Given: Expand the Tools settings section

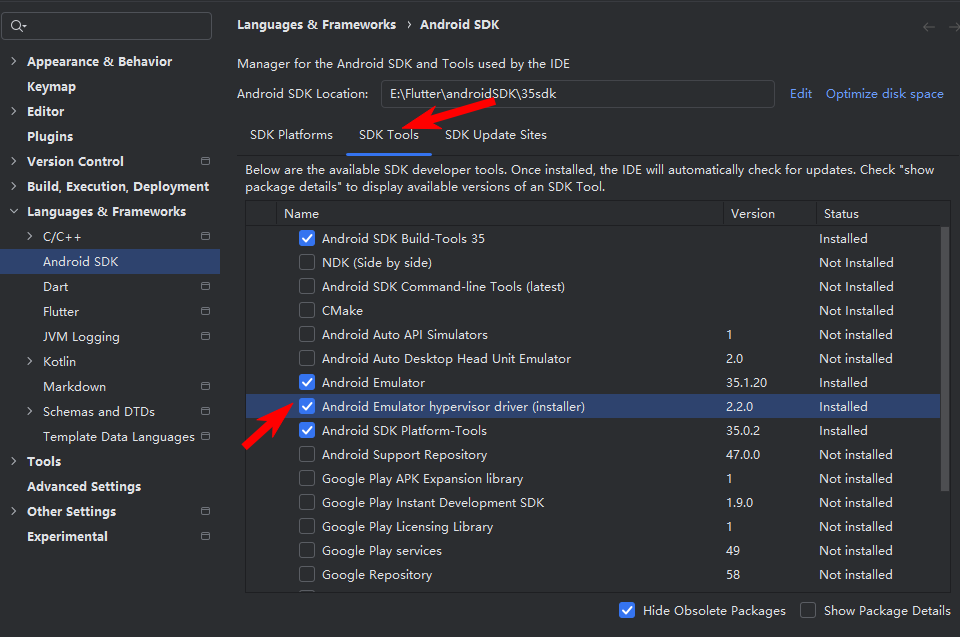Looking at the screenshot, I should 13,461.
